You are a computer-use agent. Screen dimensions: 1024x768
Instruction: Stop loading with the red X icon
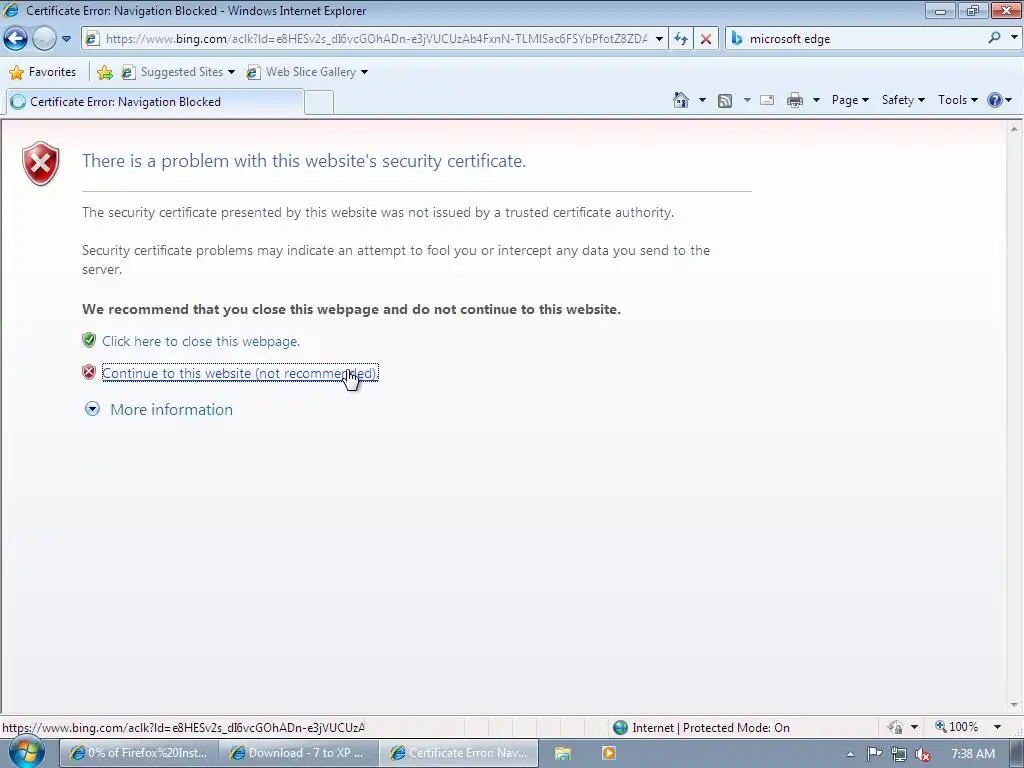click(706, 39)
